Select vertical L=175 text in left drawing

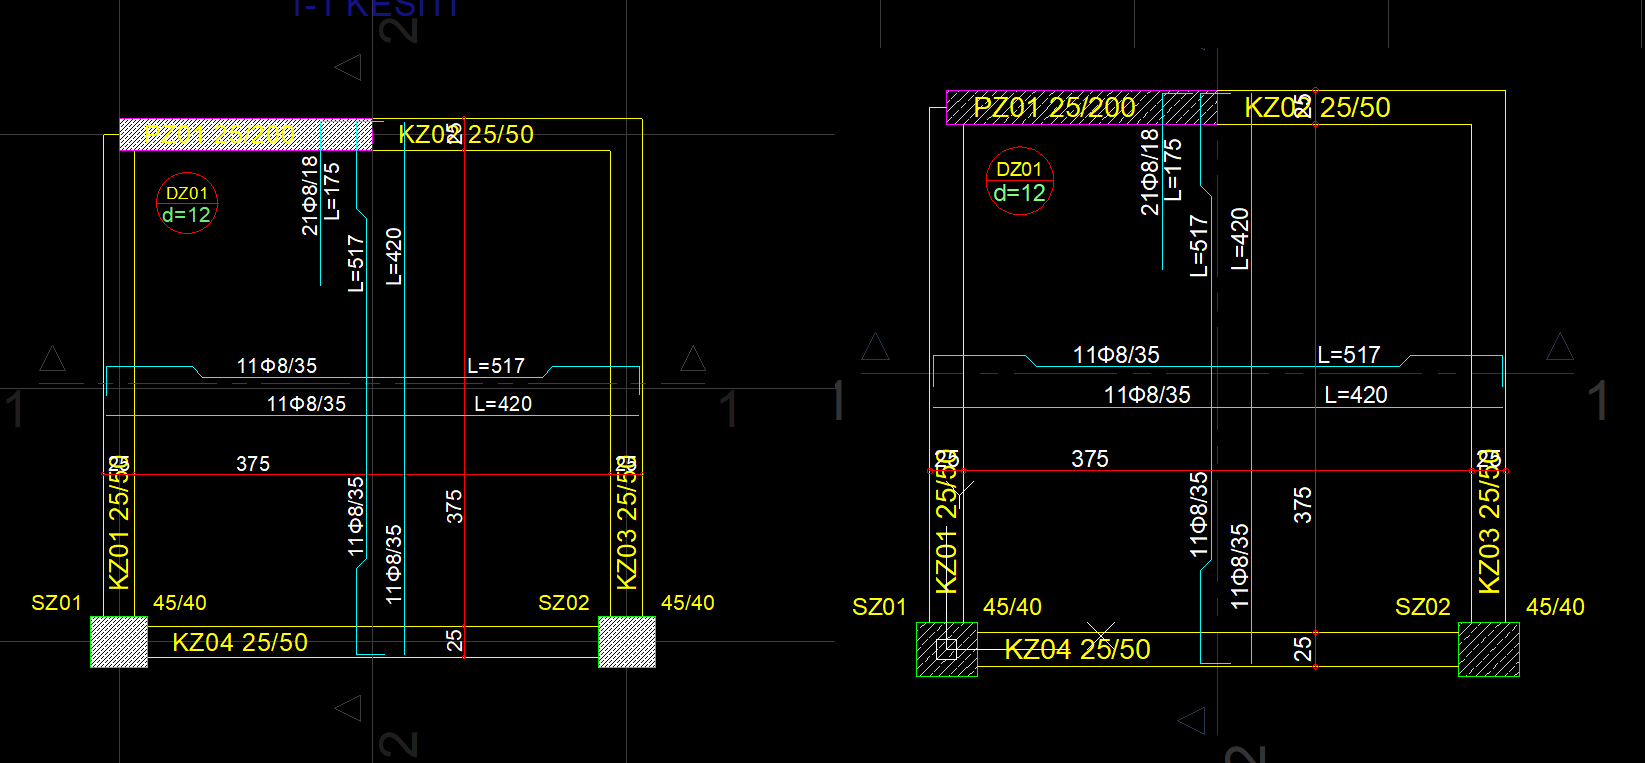click(x=332, y=191)
